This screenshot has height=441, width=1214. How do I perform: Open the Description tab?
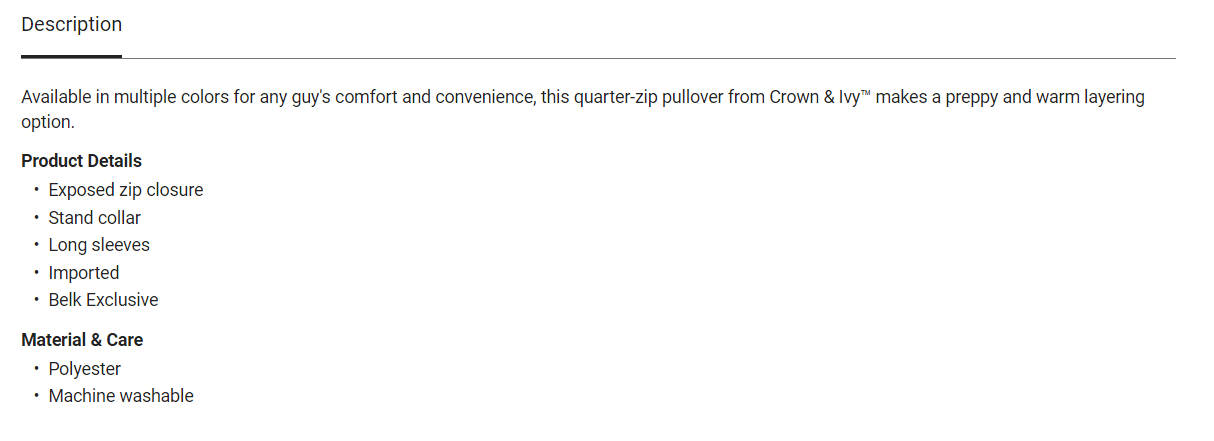(x=71, y=25)
